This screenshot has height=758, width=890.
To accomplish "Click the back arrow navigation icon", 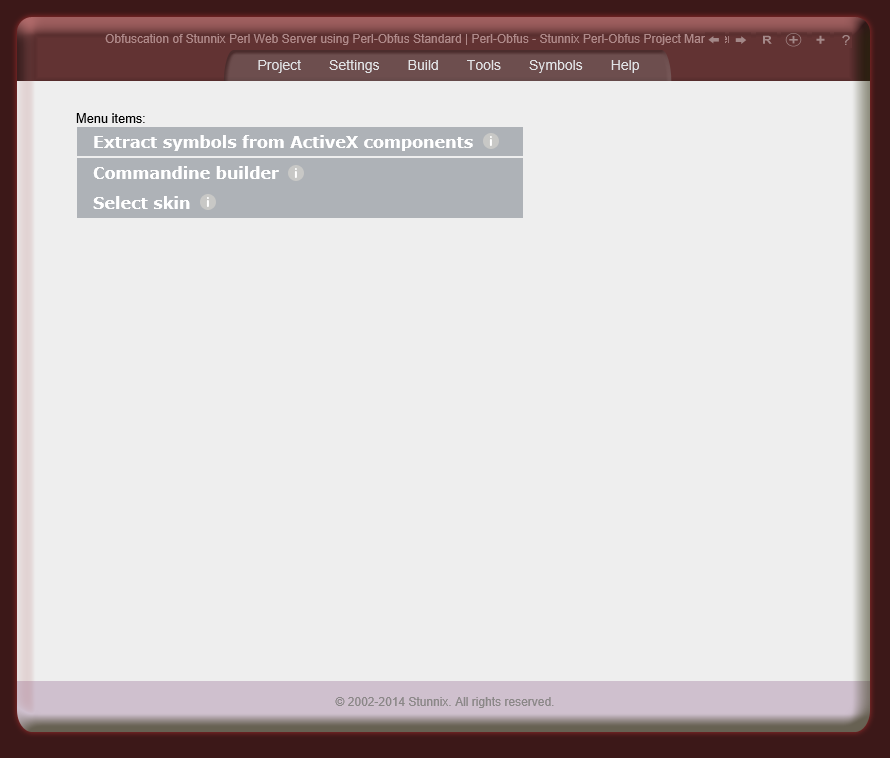I will point(716,39).
